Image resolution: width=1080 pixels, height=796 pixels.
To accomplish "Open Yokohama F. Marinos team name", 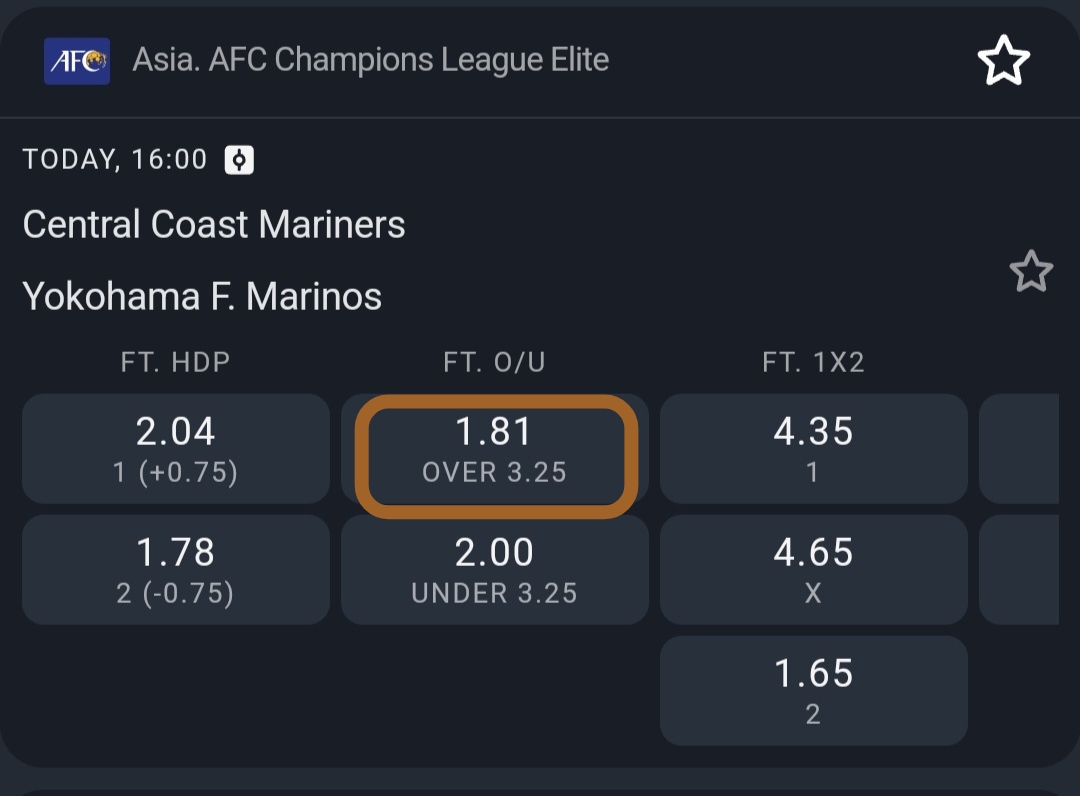I will [x=202, y=296].
